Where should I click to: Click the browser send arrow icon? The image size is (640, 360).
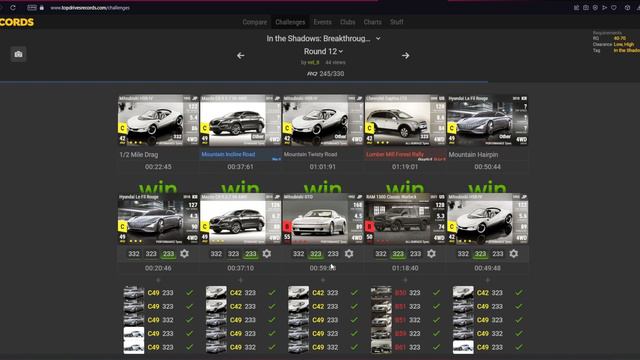604,7
